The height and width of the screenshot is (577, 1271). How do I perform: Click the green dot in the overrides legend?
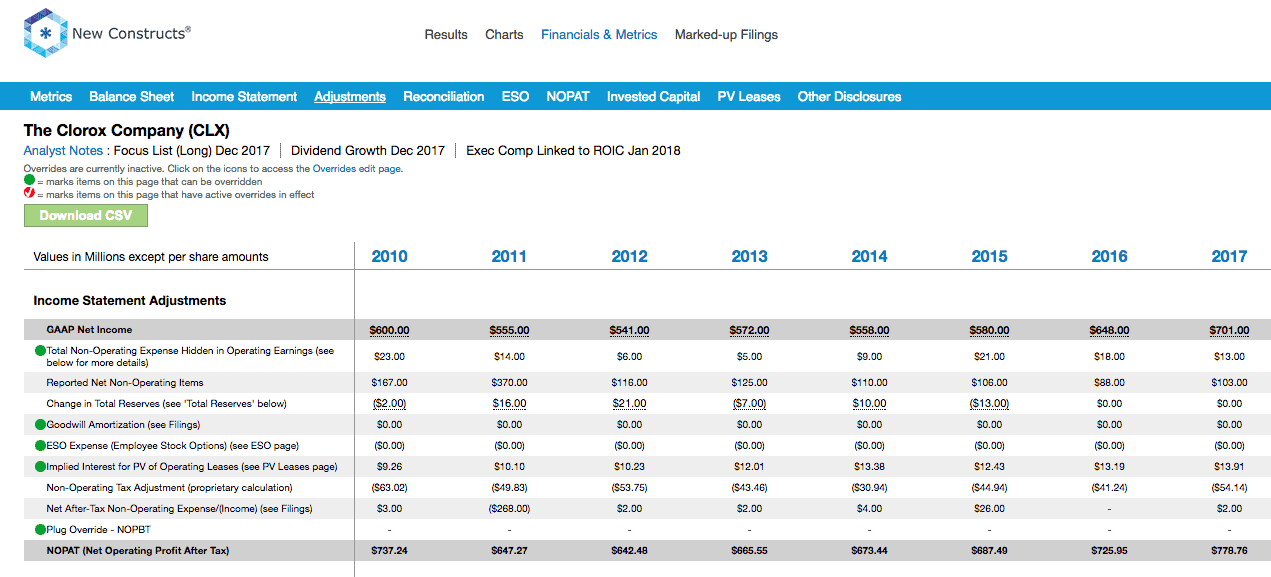point(29,182)
